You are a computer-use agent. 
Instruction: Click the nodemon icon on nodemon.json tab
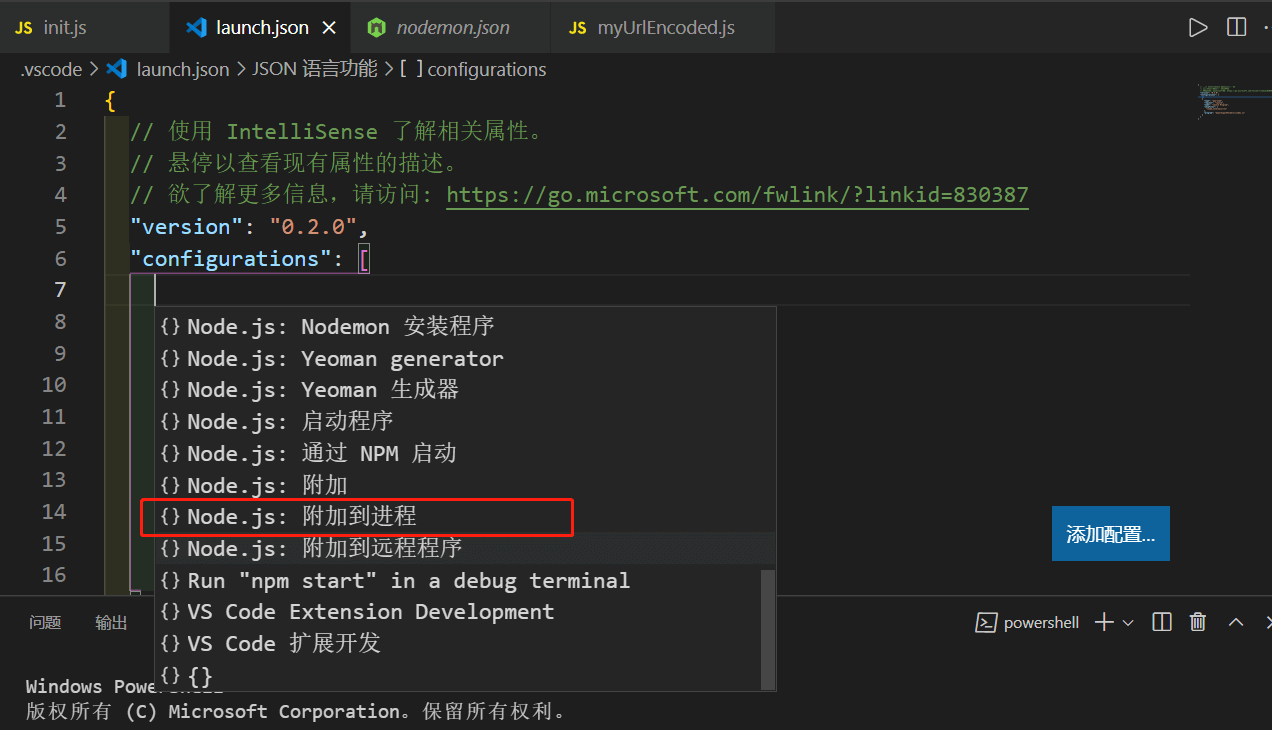click(x=376, y=27)
